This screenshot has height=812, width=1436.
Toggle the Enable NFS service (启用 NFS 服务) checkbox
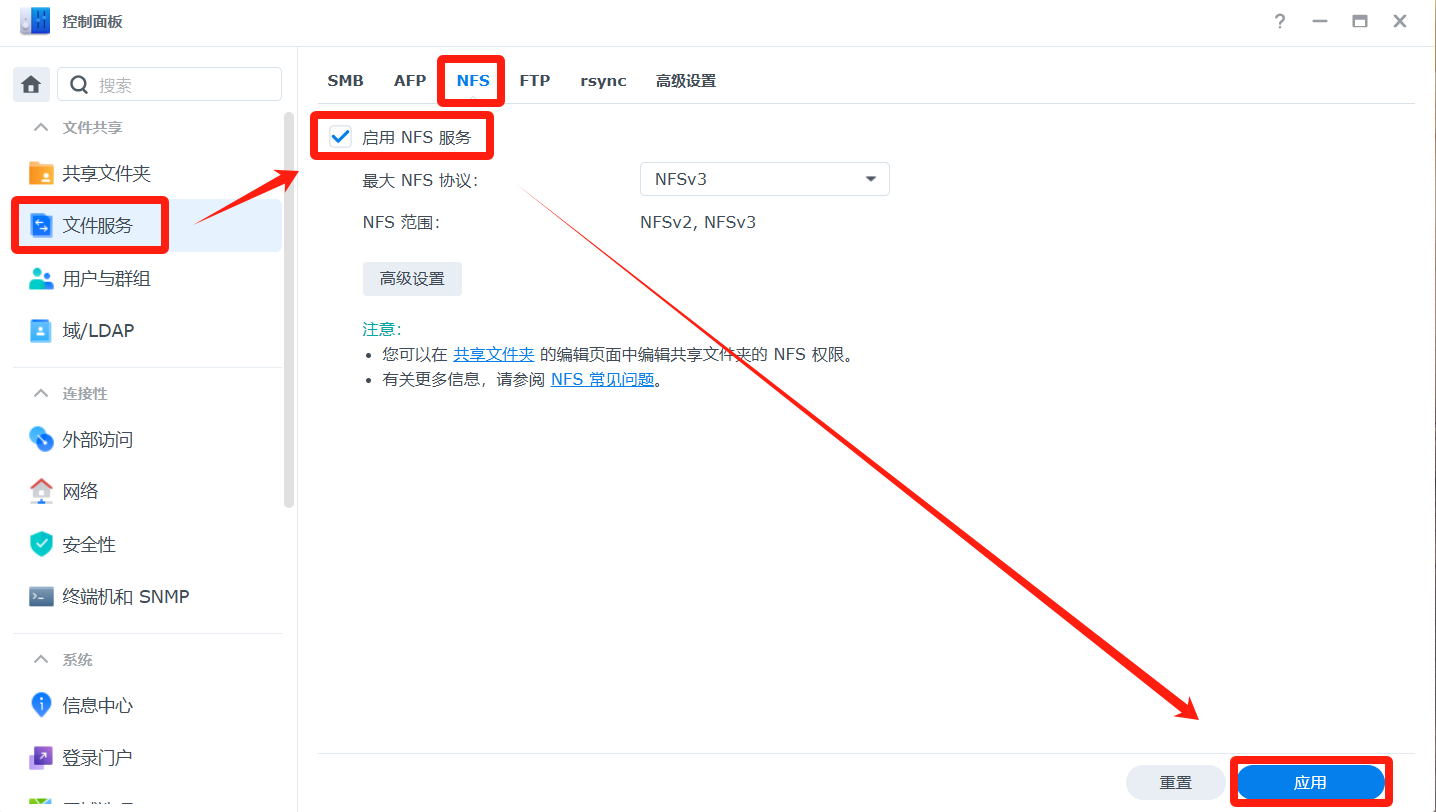point(341,137)
